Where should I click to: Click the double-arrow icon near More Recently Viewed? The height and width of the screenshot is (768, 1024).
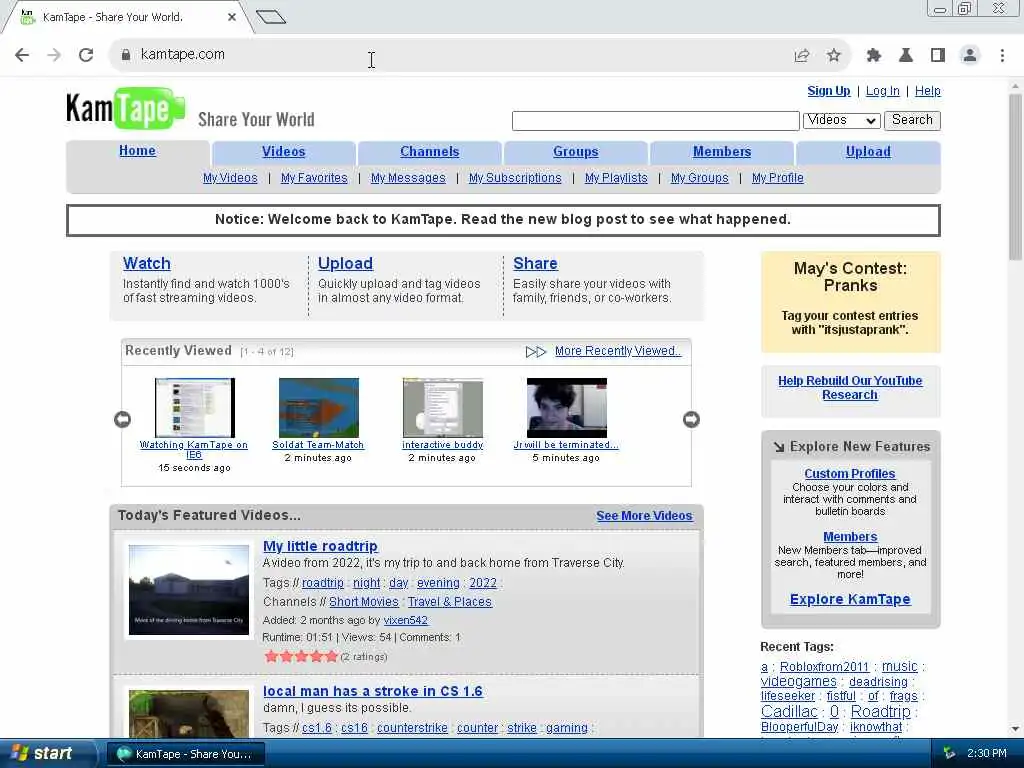pos(536,352)
